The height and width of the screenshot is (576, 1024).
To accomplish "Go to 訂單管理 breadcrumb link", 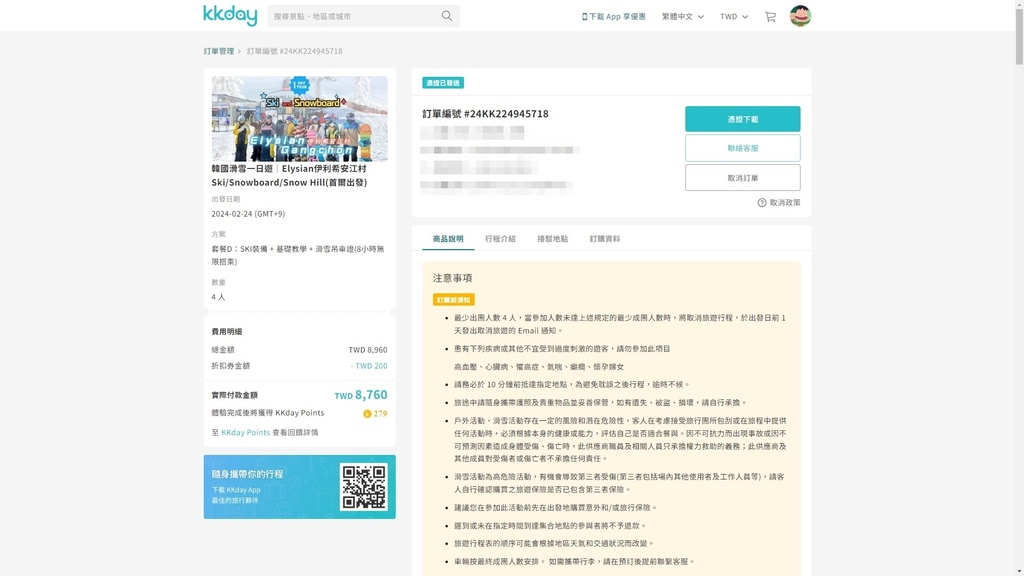I will point(219,51).
